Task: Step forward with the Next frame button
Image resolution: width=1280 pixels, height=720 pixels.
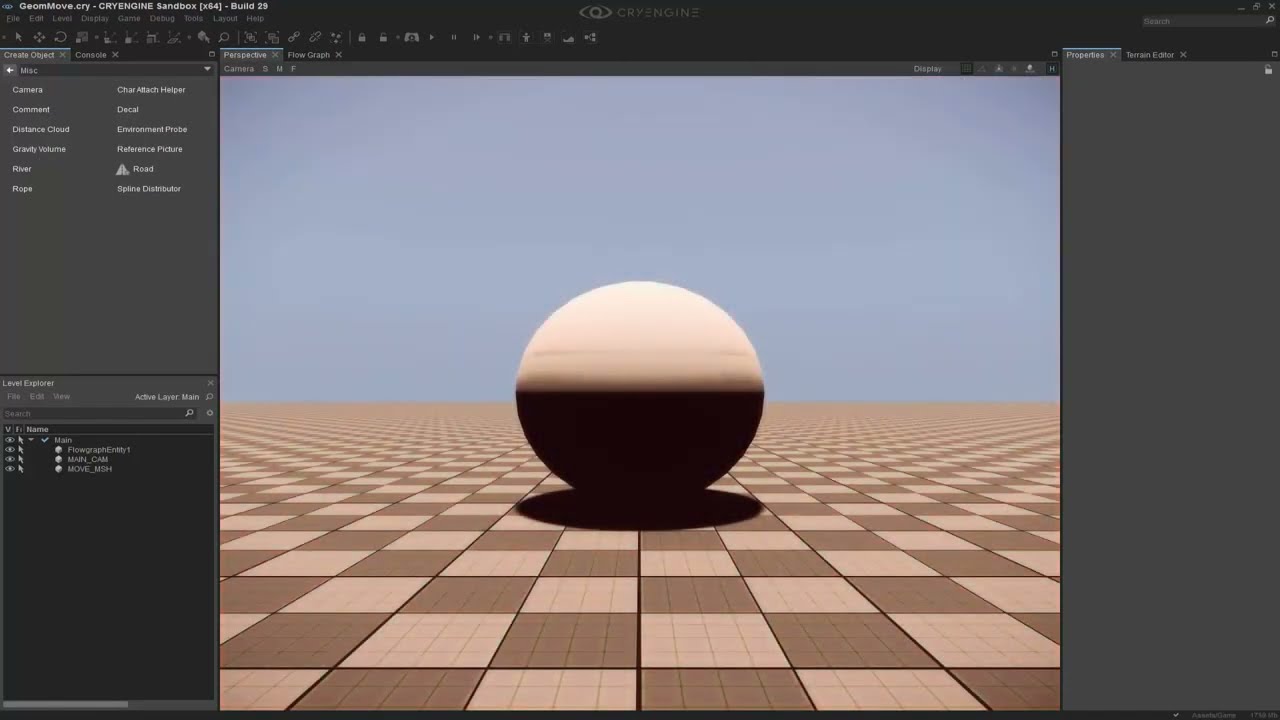Action: pos(476,37)
